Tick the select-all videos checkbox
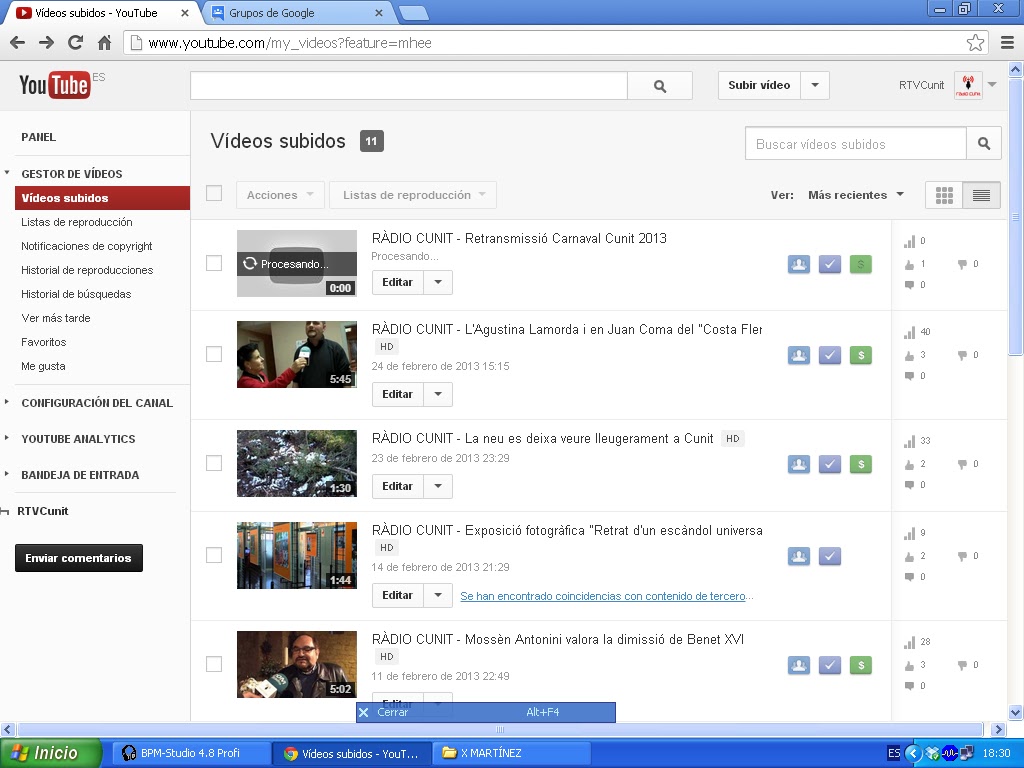 click(x=214, y=193)
